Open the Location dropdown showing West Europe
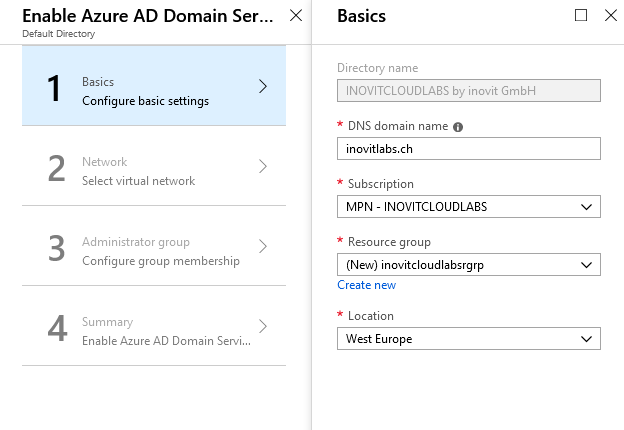 click(x=469, y=339)
